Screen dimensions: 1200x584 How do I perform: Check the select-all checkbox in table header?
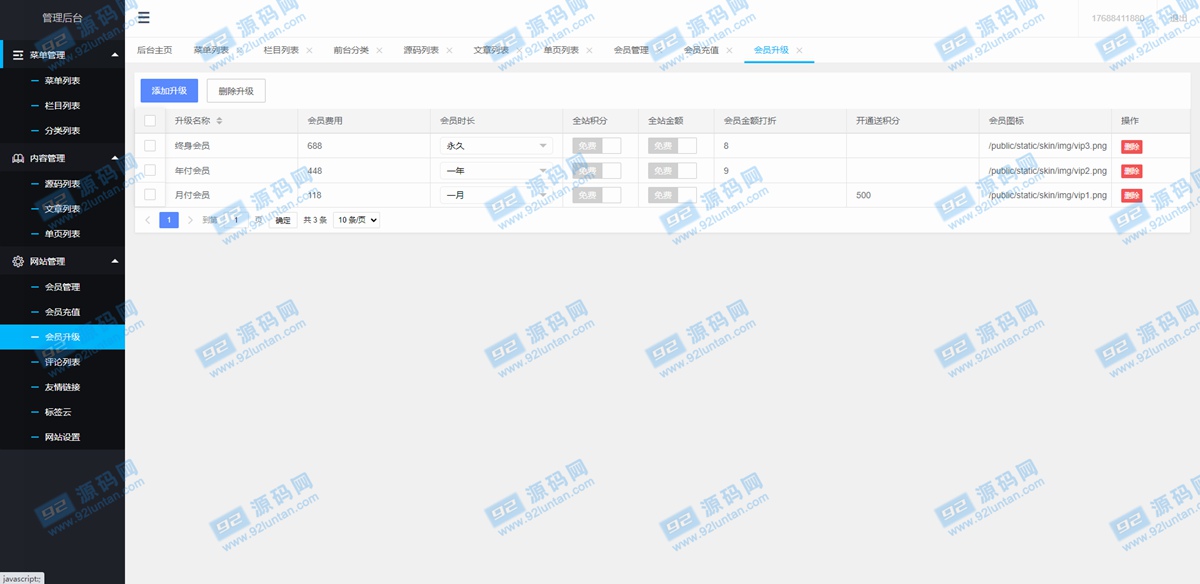[150, 121]
